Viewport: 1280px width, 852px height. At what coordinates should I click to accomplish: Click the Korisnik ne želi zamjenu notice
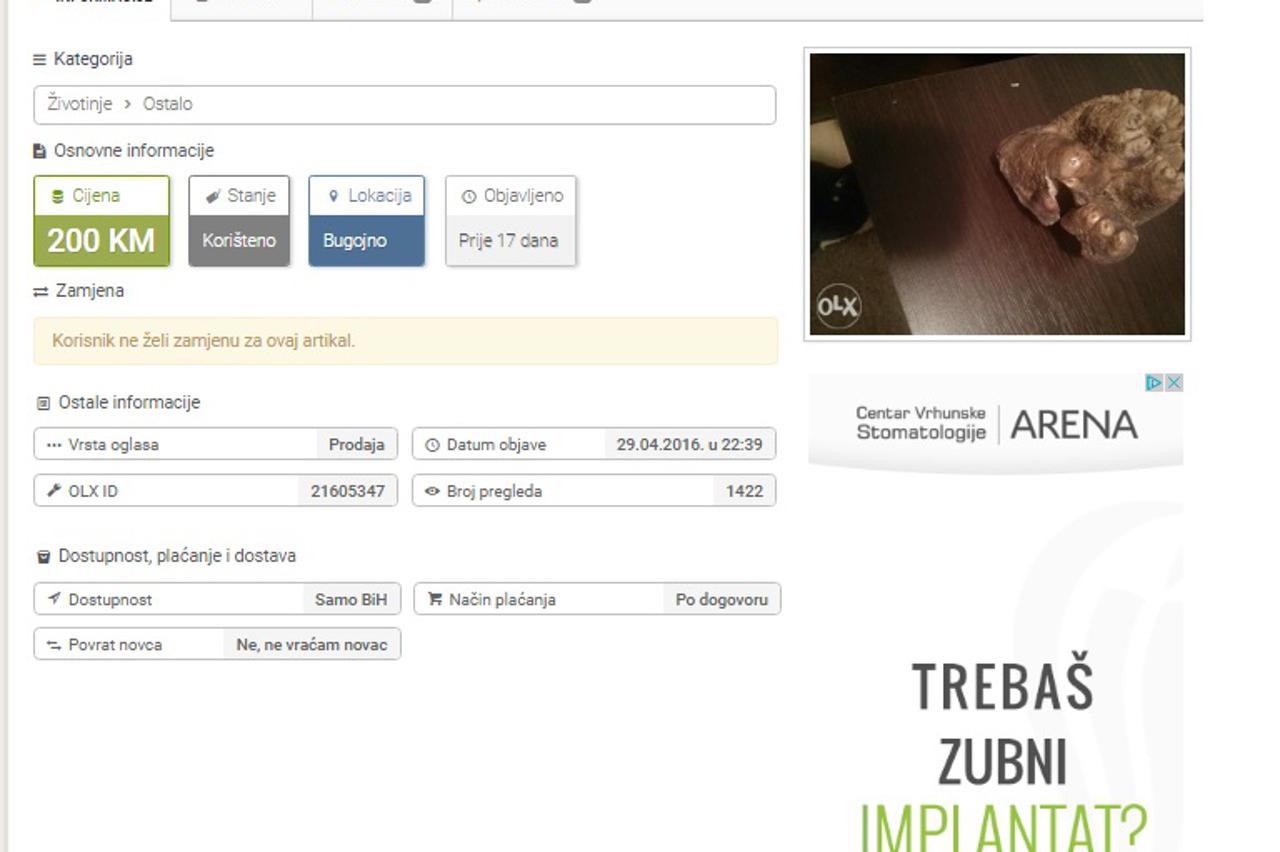(x=406, y=341)
